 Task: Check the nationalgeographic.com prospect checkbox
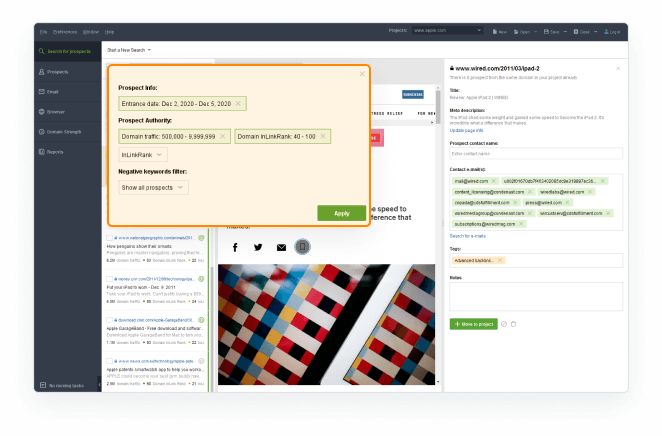pyautogui.click(x=109, y=238)
